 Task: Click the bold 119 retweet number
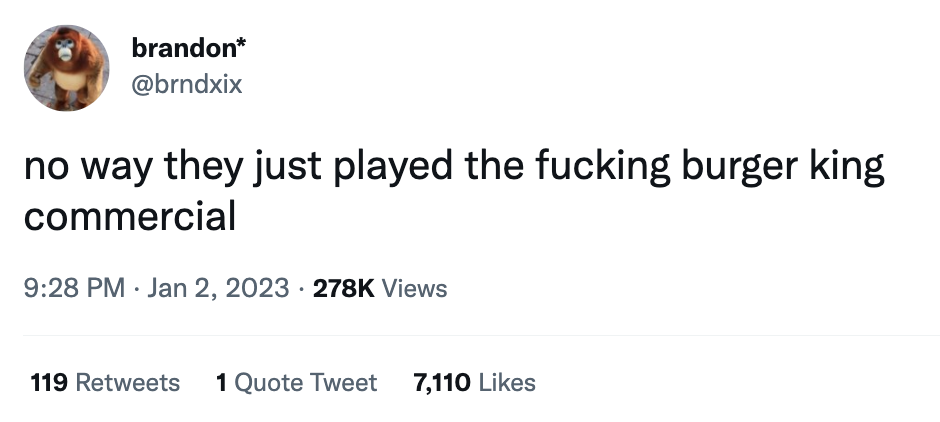point(49,382)
